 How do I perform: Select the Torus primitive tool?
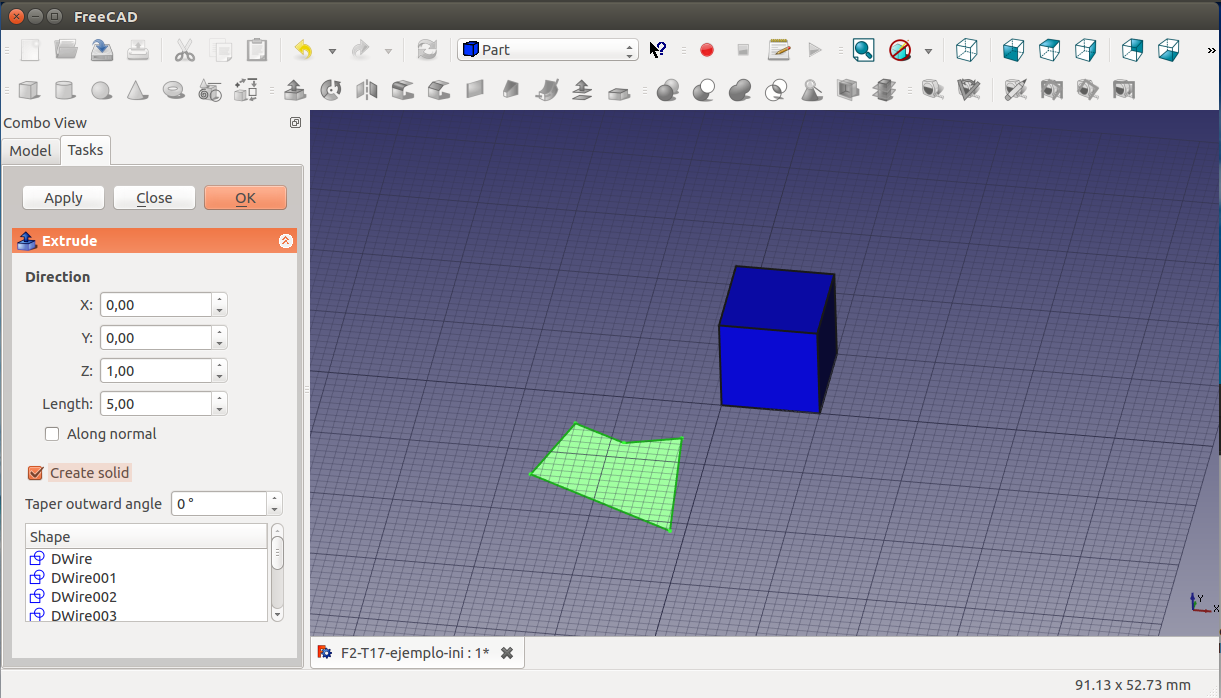pos(174,91)
